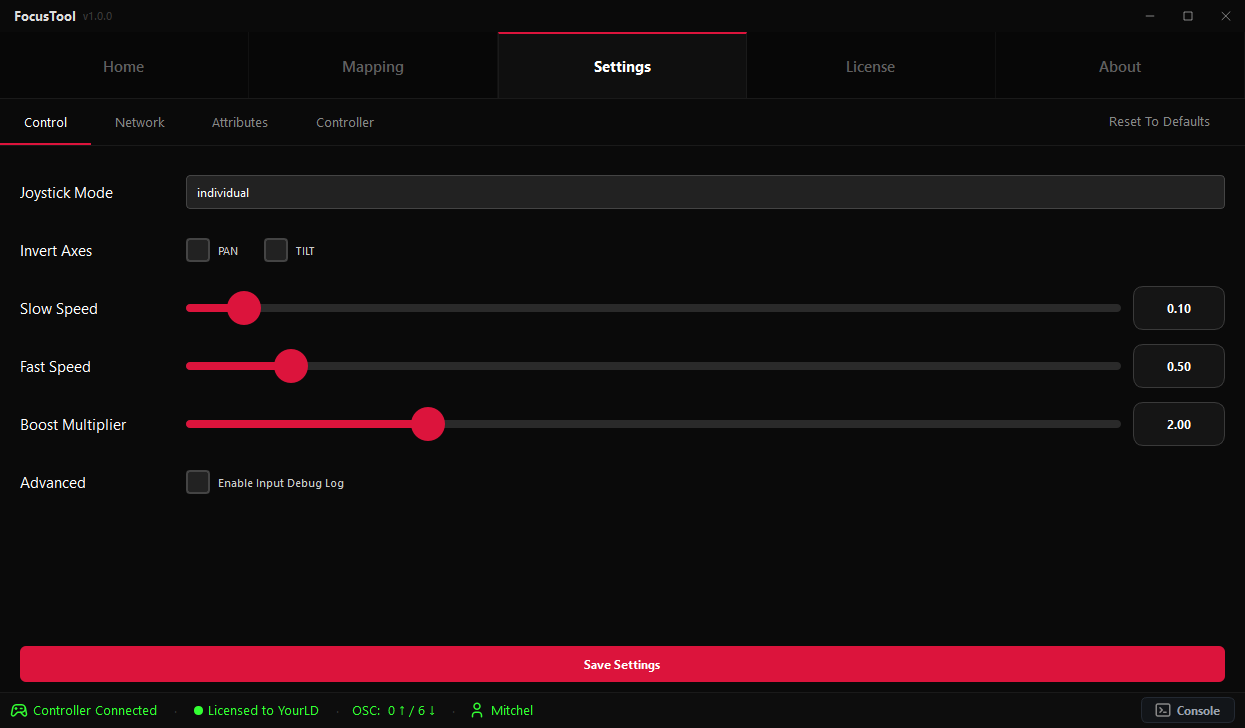Click the Fast Speed label

point(55,366)
